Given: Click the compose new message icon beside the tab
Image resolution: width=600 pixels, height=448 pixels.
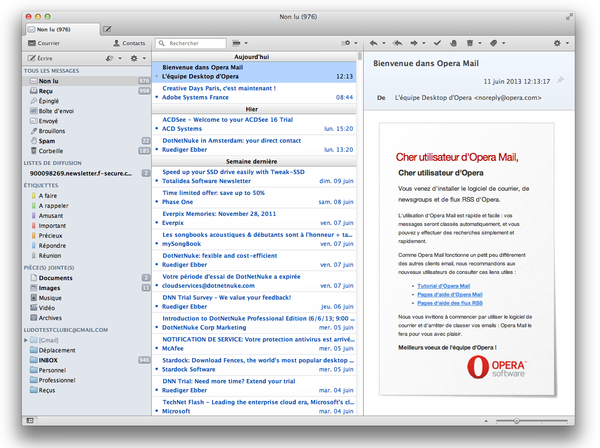Looking at the screenshot, I should click(x=108, y=29).
